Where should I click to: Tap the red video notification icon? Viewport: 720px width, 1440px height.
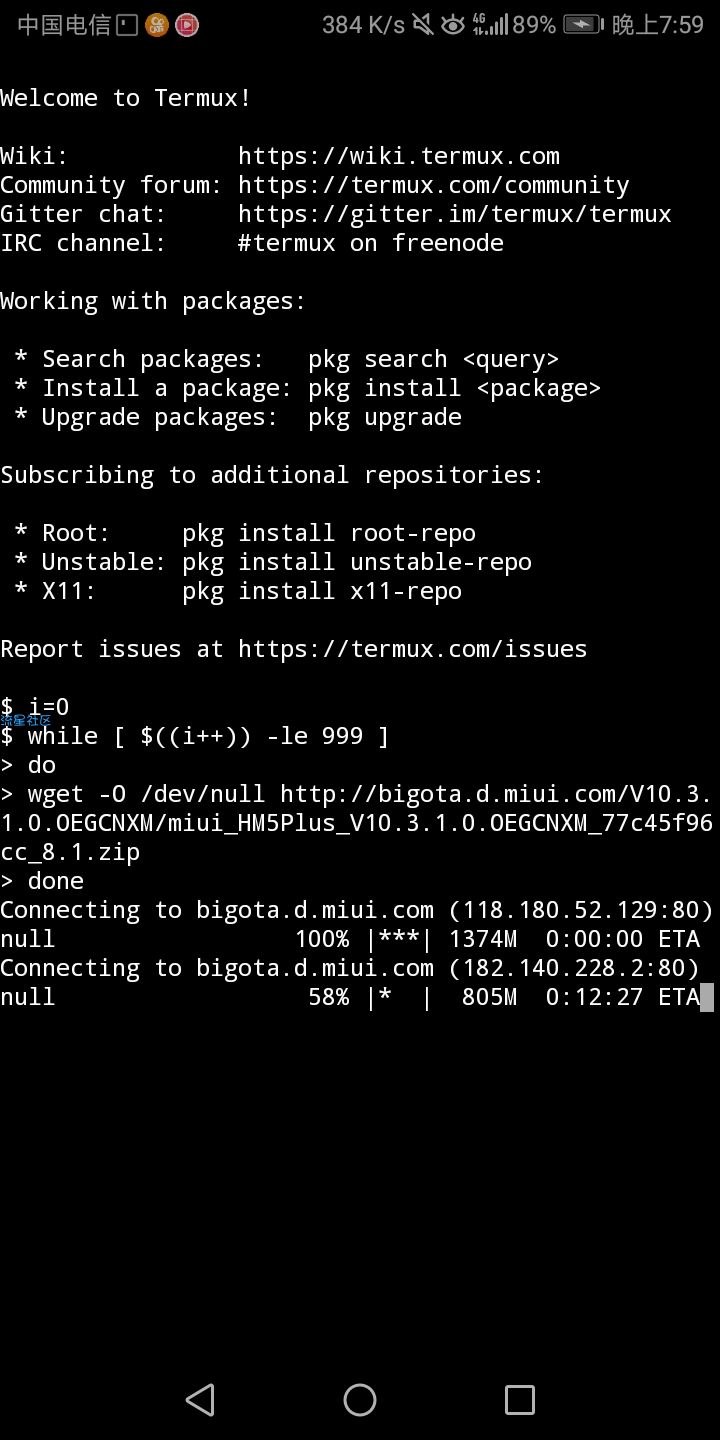(x=187, y=25)
